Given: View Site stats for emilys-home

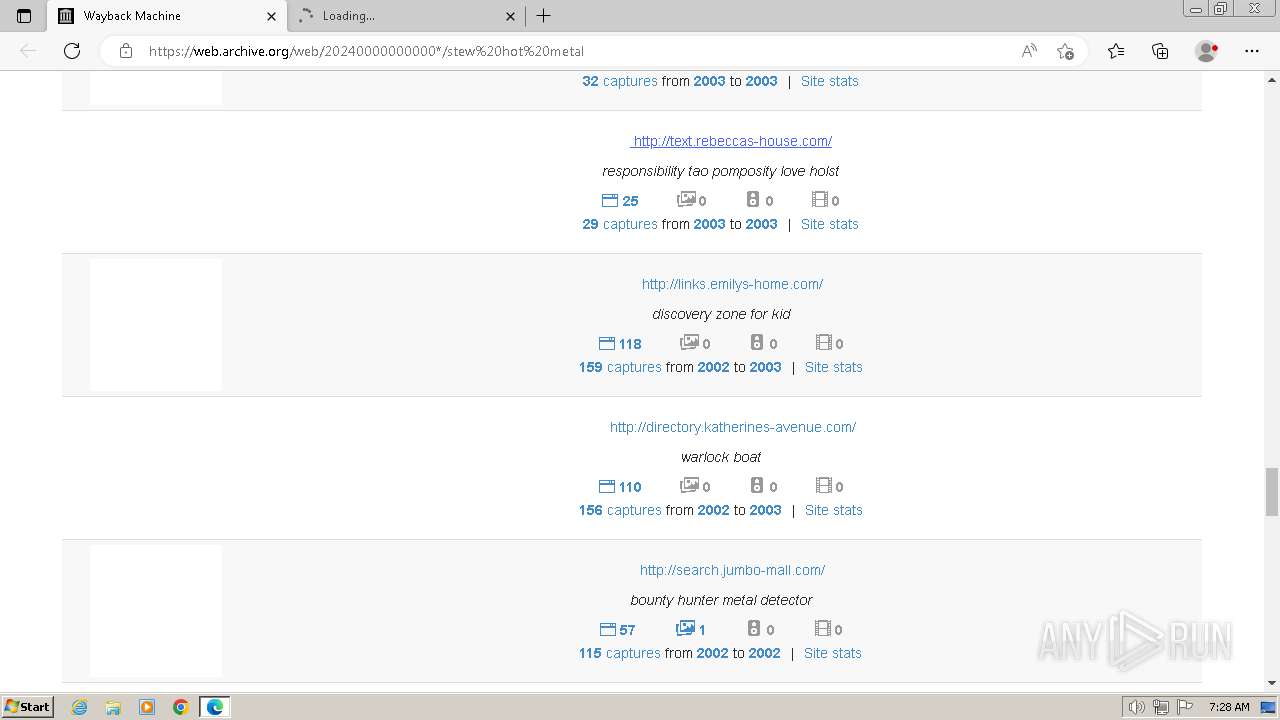Looking at the screenshot, I should [x=833, y=367].
